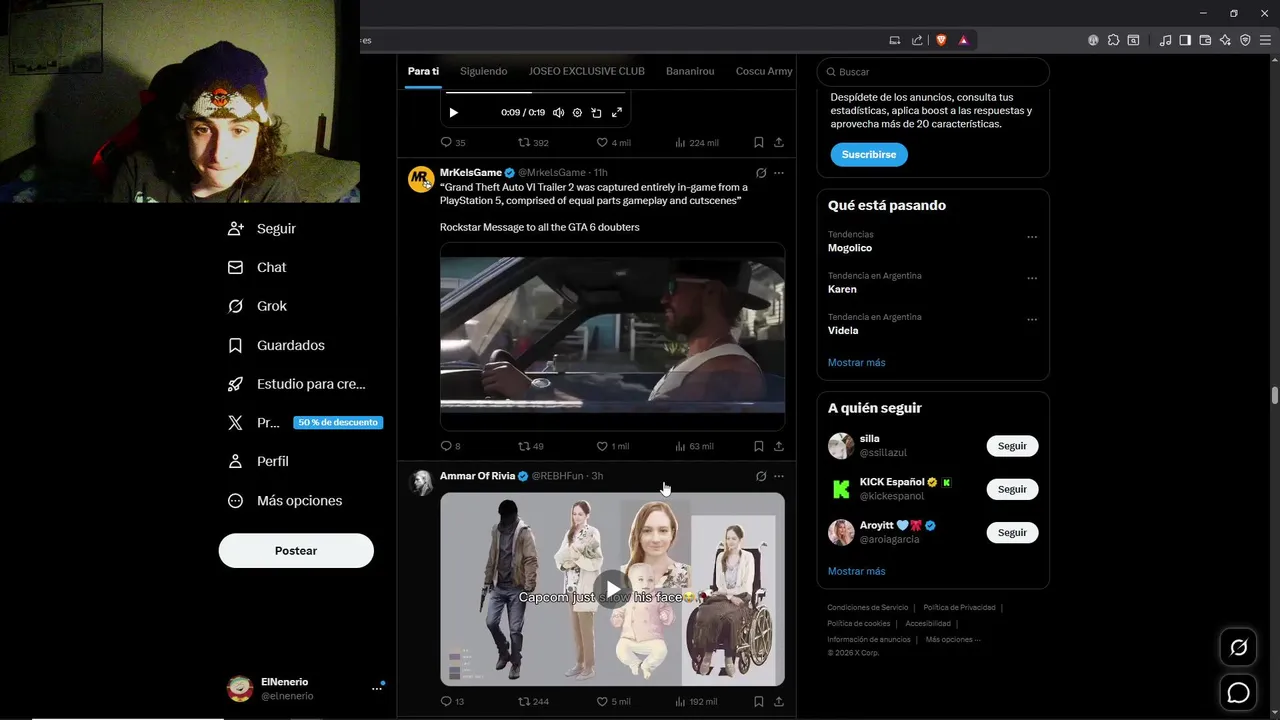Viewport: 1280px width, 720px height.
Task: Open Perfil in the left sidebar
Action: (258, 461)
